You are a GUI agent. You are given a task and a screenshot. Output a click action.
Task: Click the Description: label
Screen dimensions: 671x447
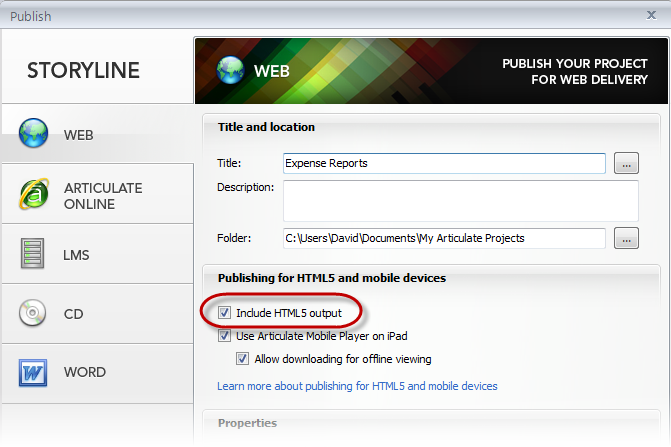click(246, 187)
